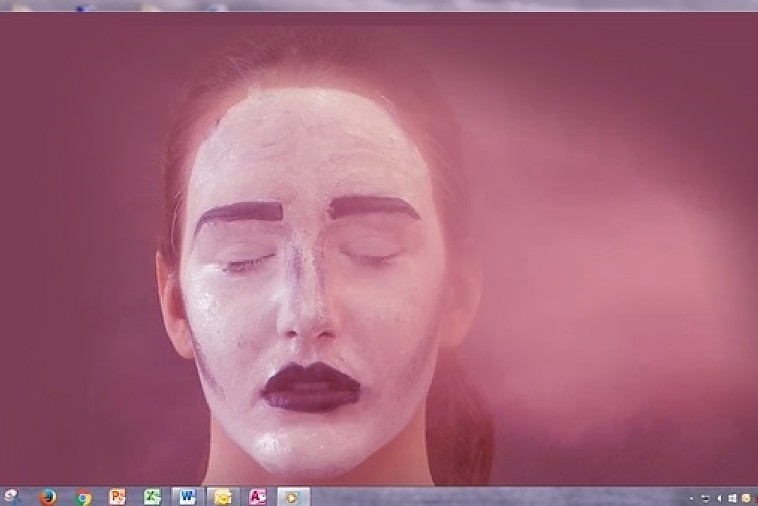
Task: Select the active media player taskbar button
Action: [x=292, y=497]
